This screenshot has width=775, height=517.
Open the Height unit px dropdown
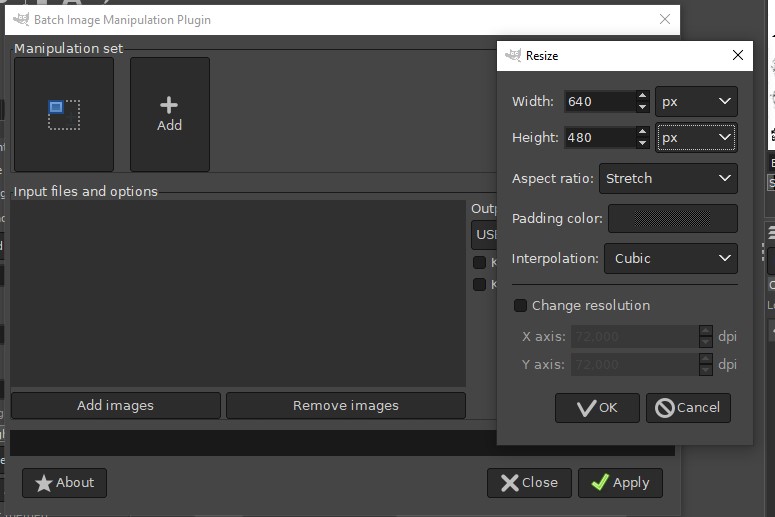click(696, 137)
